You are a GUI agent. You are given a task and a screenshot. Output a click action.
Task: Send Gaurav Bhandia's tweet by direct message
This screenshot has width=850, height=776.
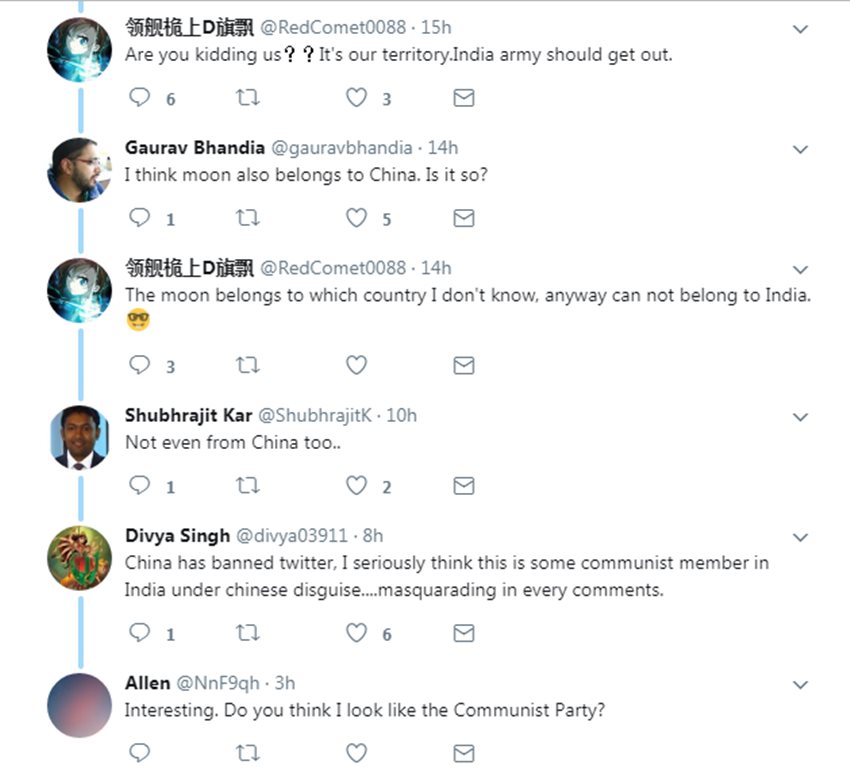(463, 218)
